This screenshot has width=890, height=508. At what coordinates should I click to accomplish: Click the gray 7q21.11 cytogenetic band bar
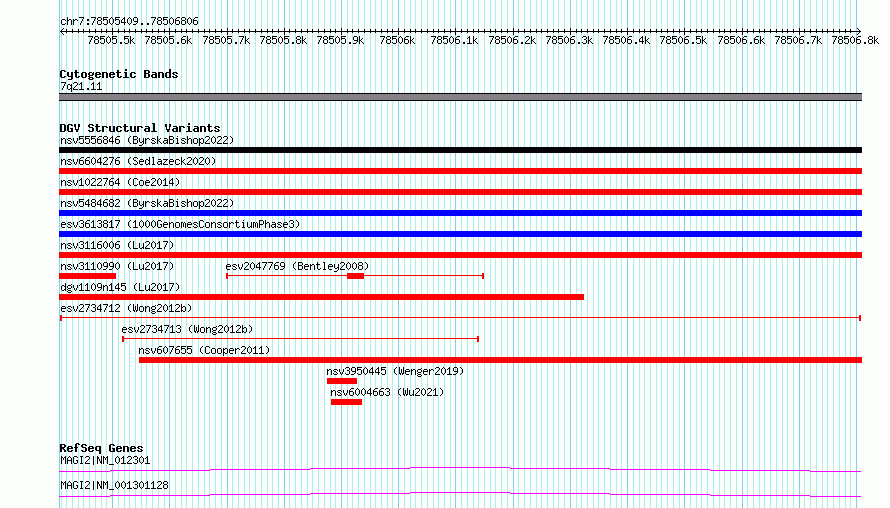point(460,97)
